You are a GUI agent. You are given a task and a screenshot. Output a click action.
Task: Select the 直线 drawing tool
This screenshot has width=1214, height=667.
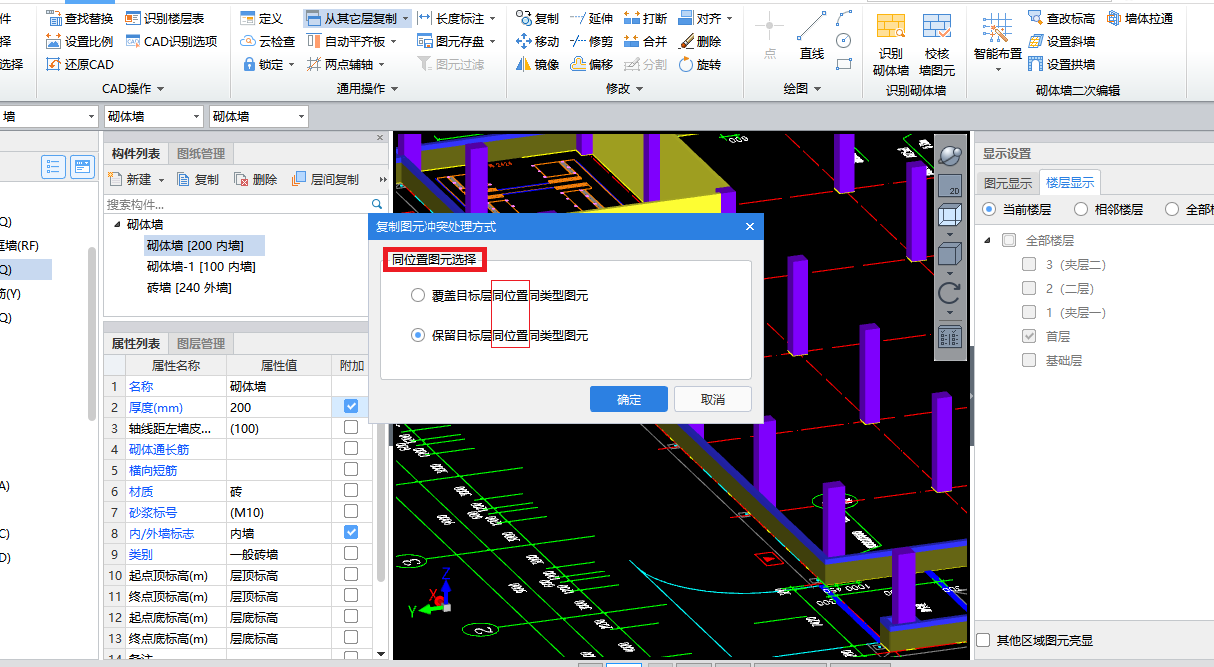click(x=812, y=37)
